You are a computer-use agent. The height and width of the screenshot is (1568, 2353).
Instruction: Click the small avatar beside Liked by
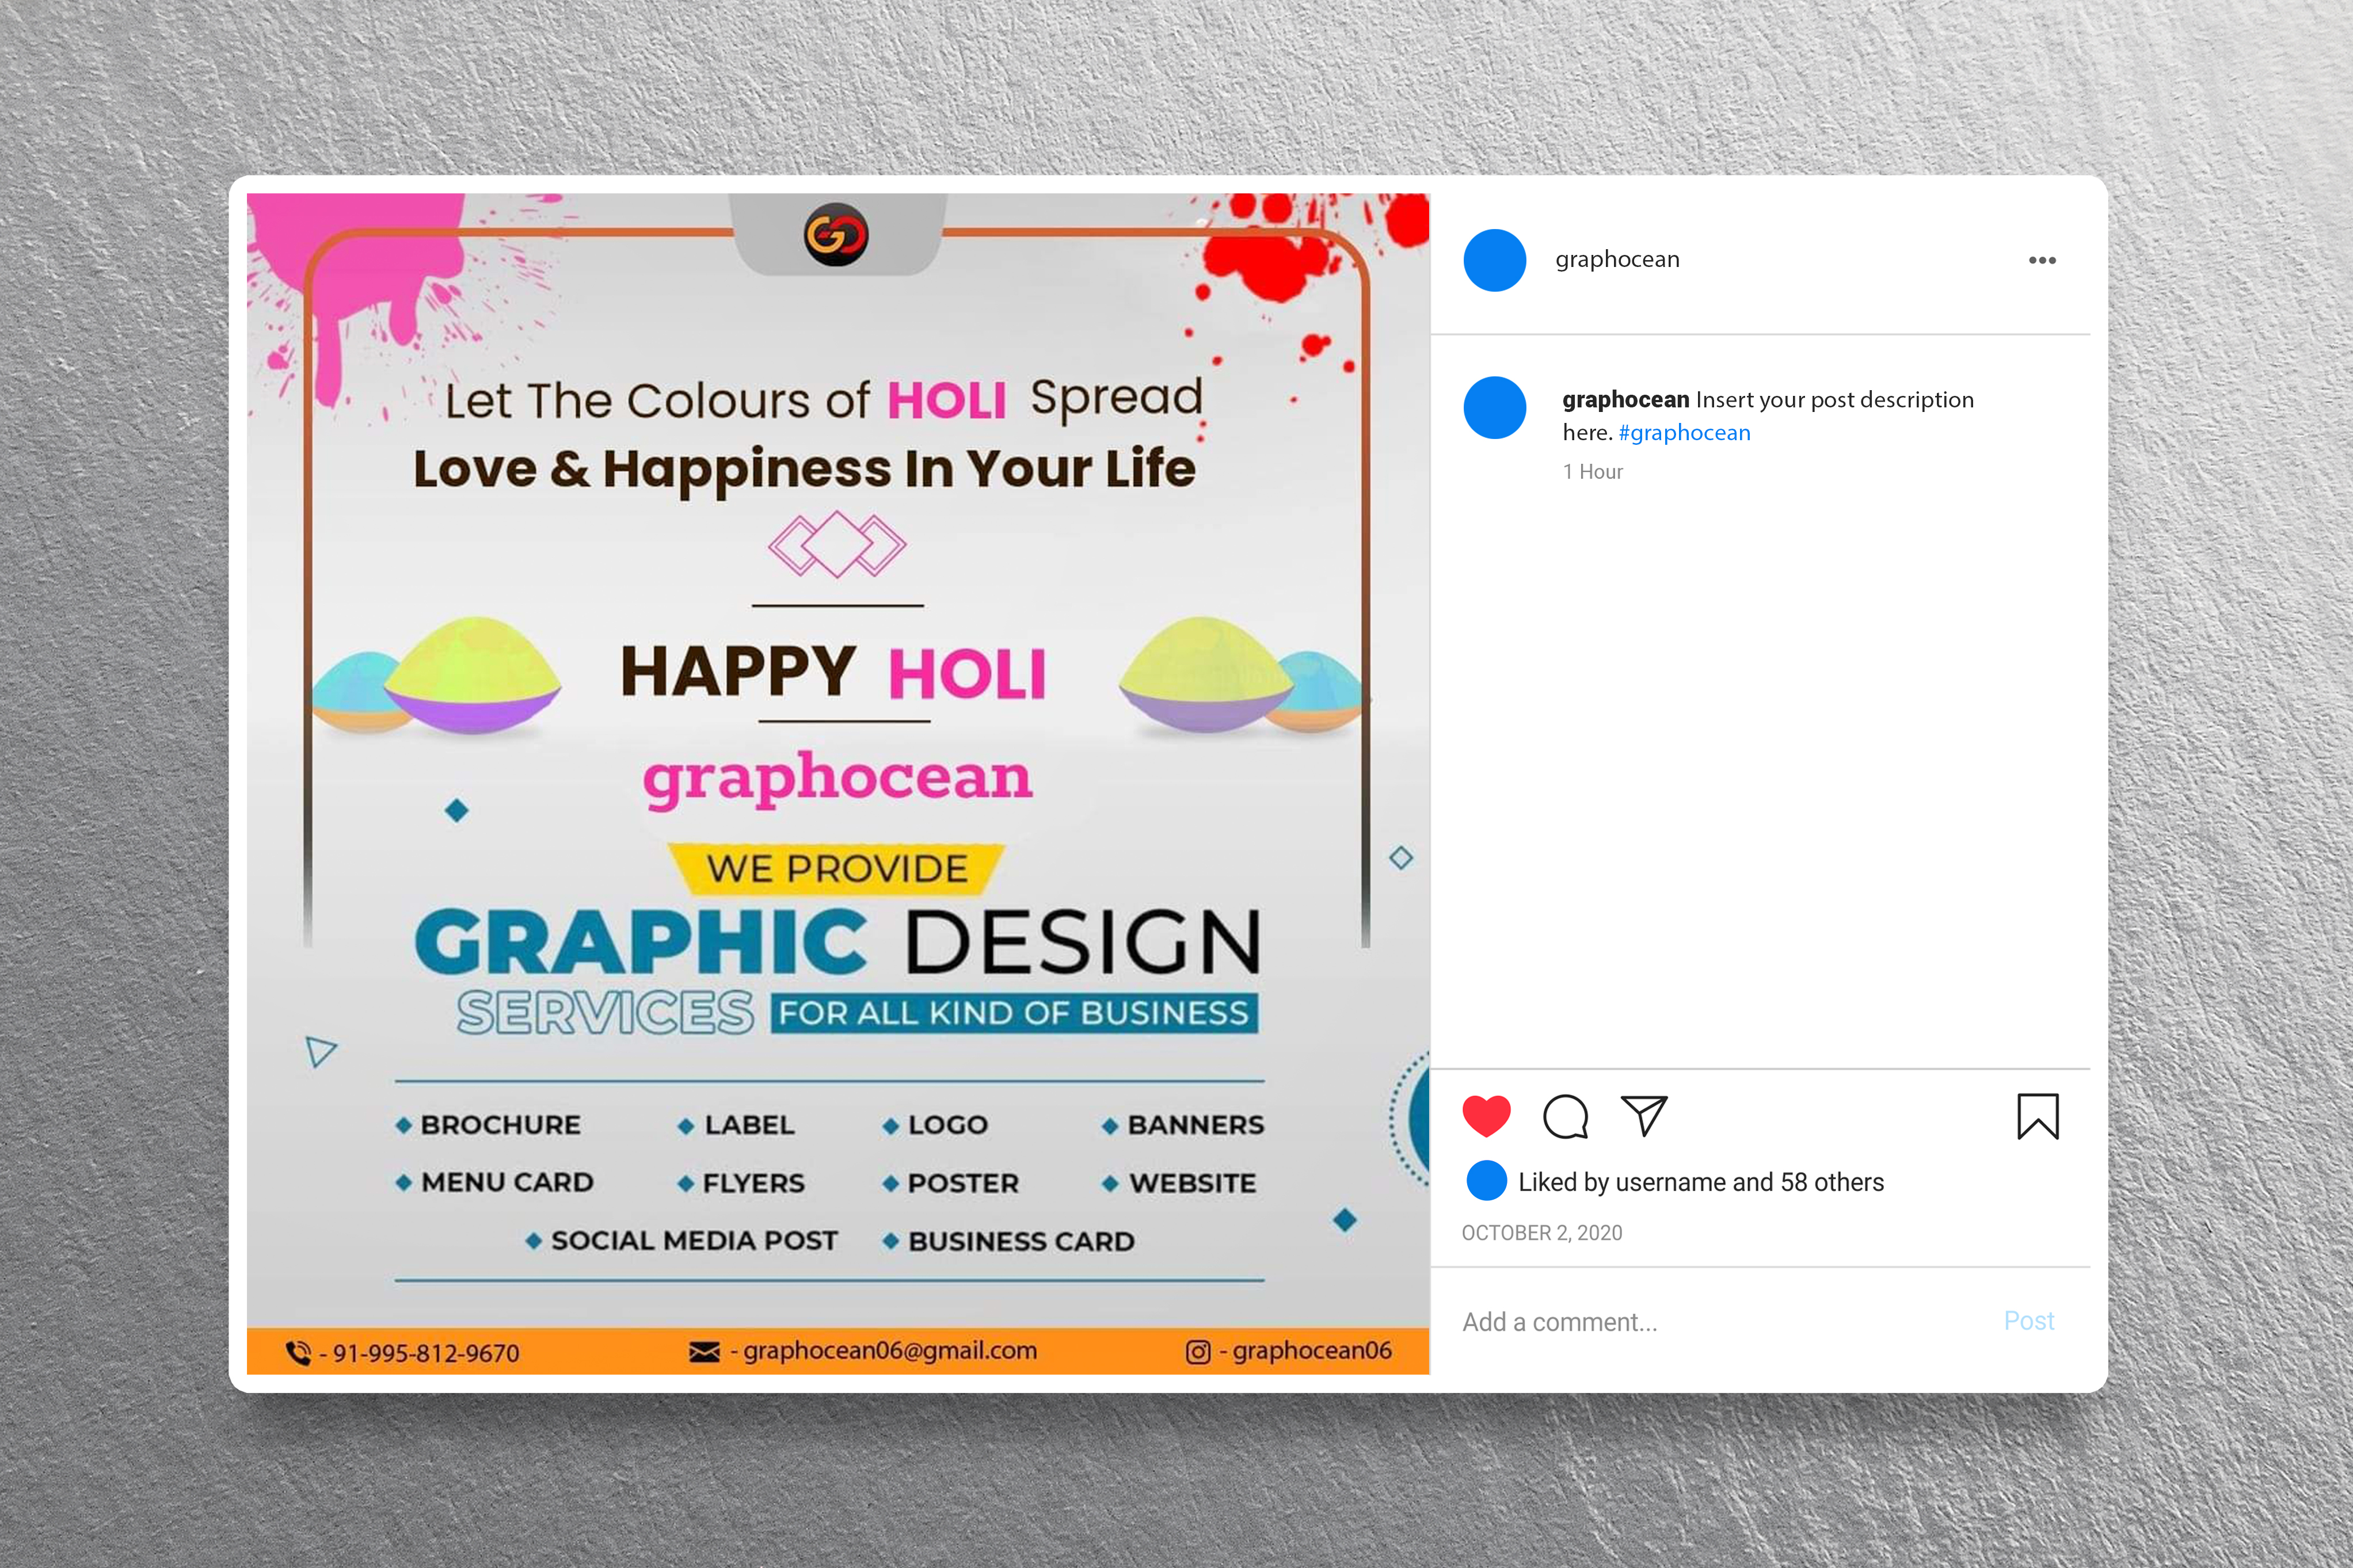pyautogui.click(x=1486, y=1181)
